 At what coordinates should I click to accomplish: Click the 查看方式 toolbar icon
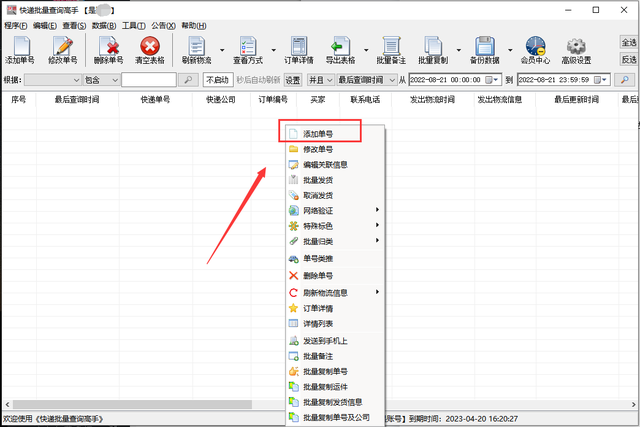248,50
